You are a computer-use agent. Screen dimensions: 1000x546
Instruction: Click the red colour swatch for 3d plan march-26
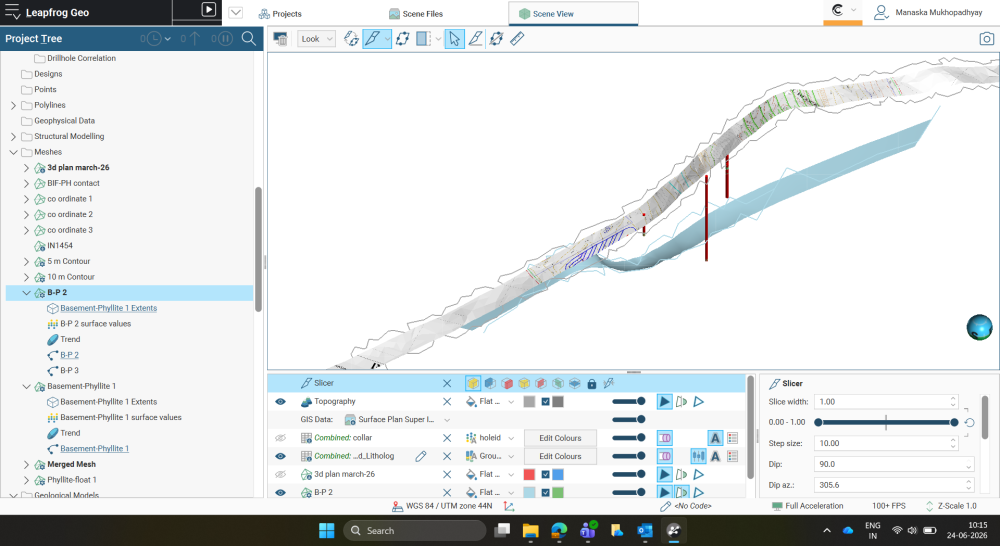click(x=529, y=475)
